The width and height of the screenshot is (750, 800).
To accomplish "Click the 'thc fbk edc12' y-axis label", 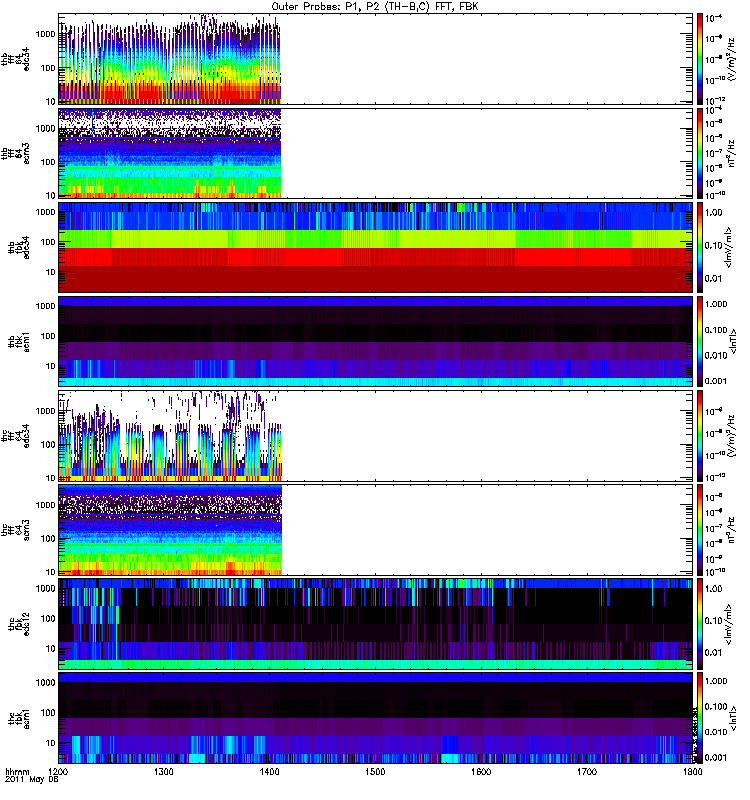I will (19, 623).
